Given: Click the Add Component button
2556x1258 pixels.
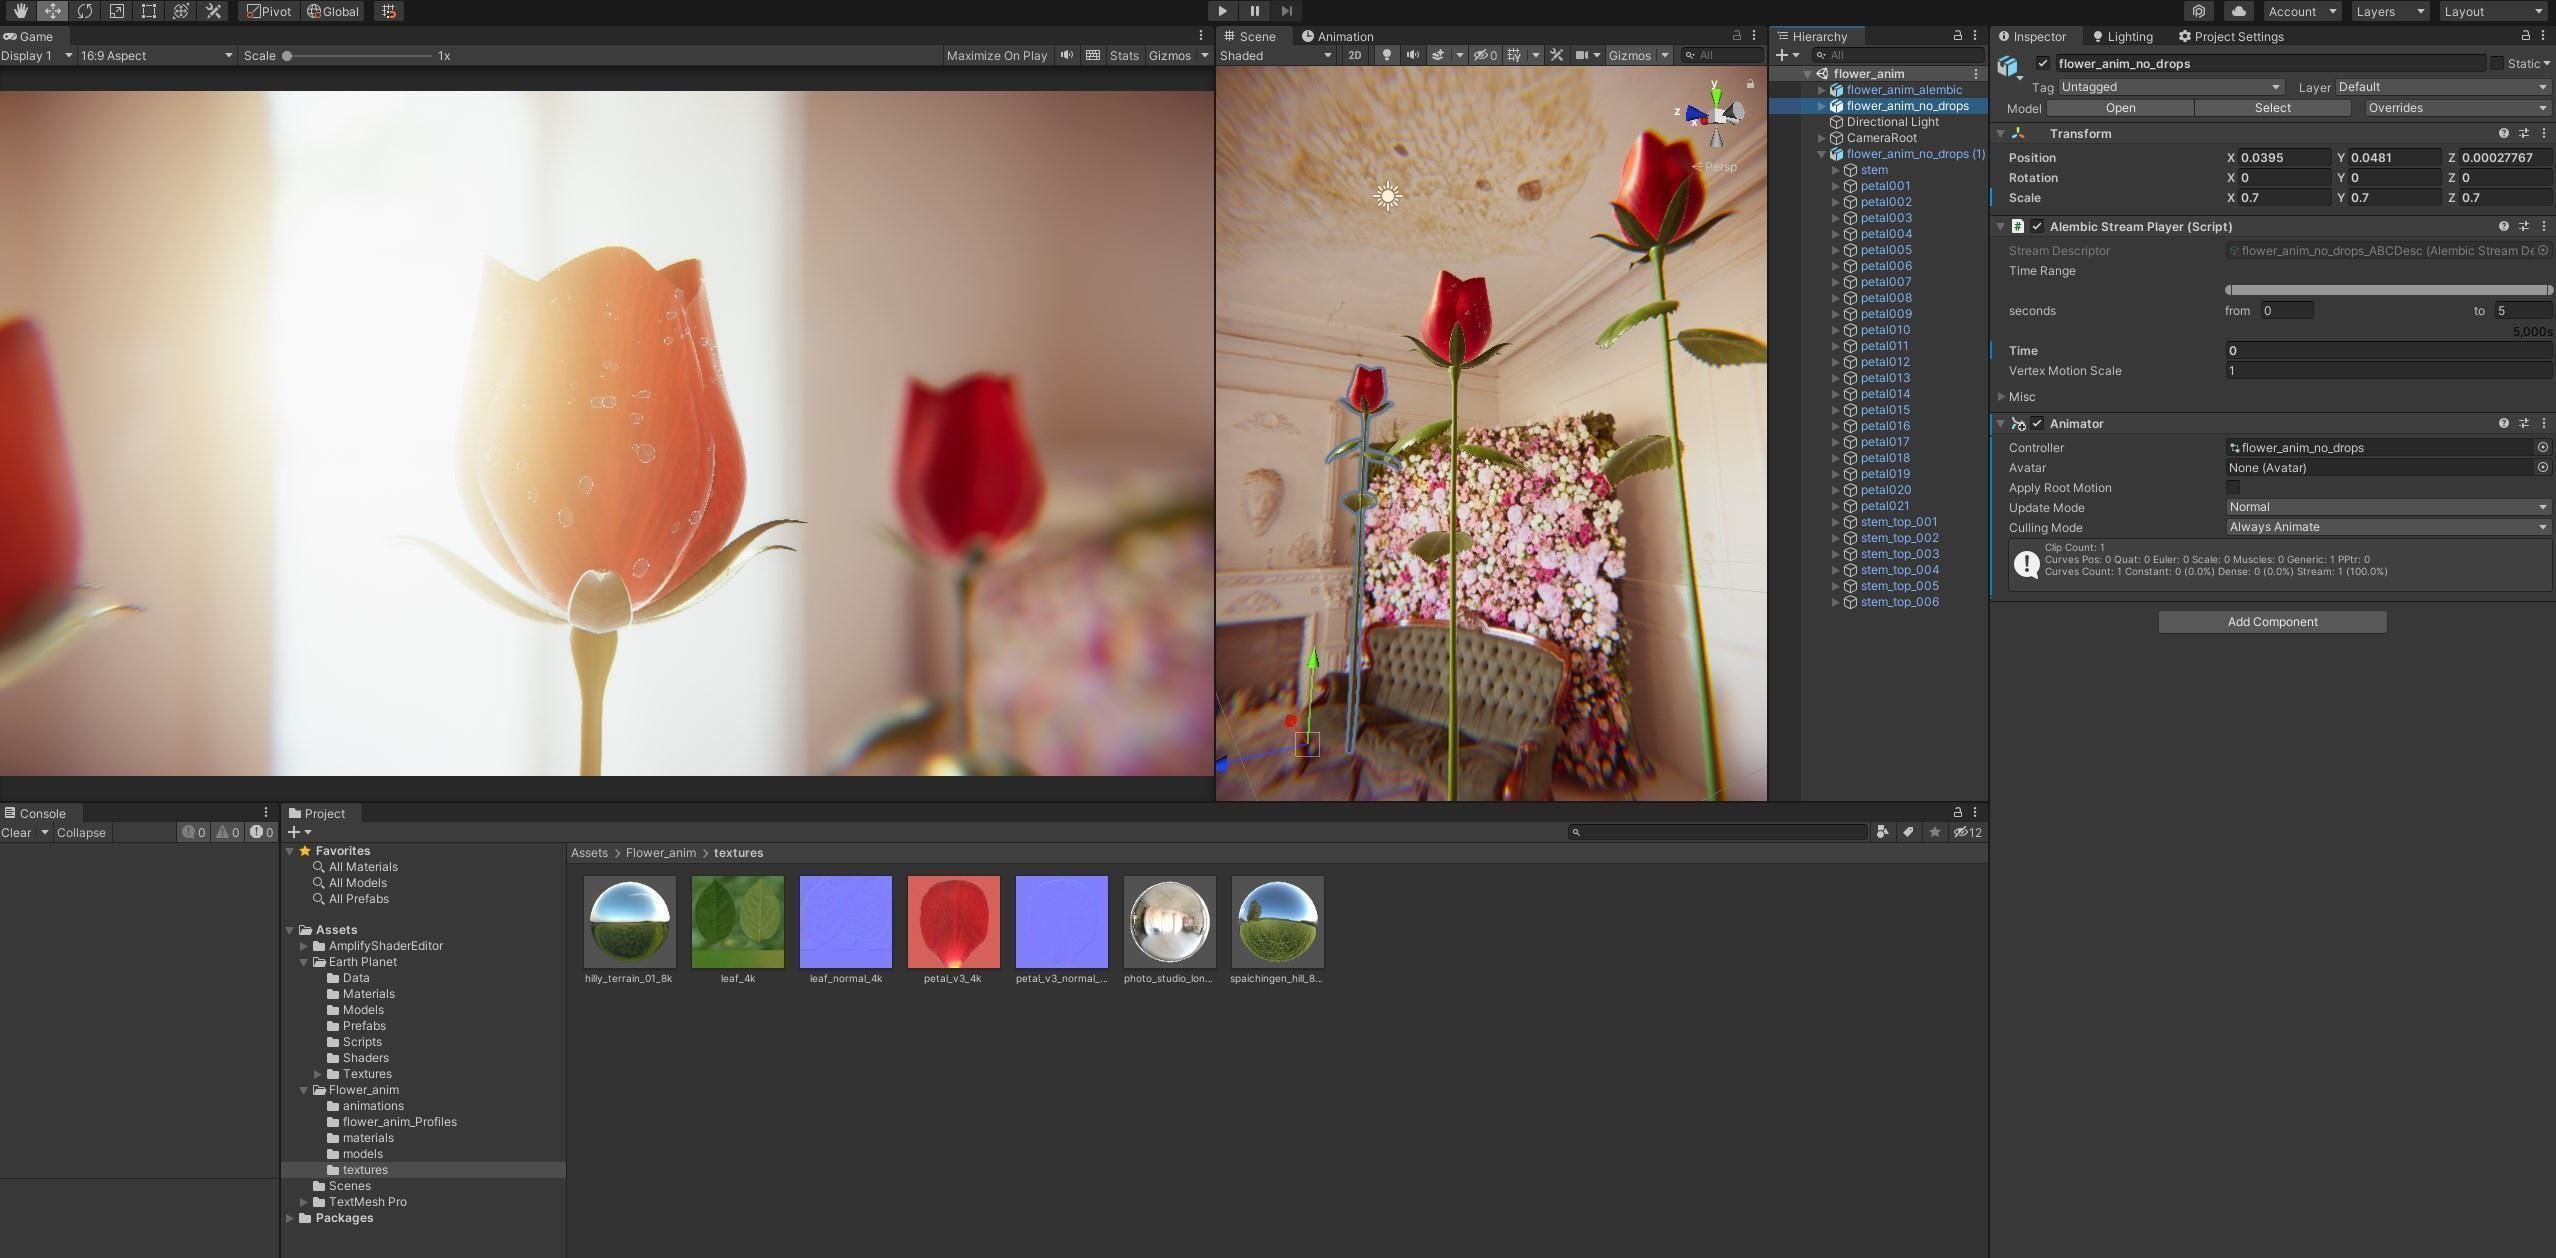Looking at the screenshot, I should click(x=2272, y=622).
